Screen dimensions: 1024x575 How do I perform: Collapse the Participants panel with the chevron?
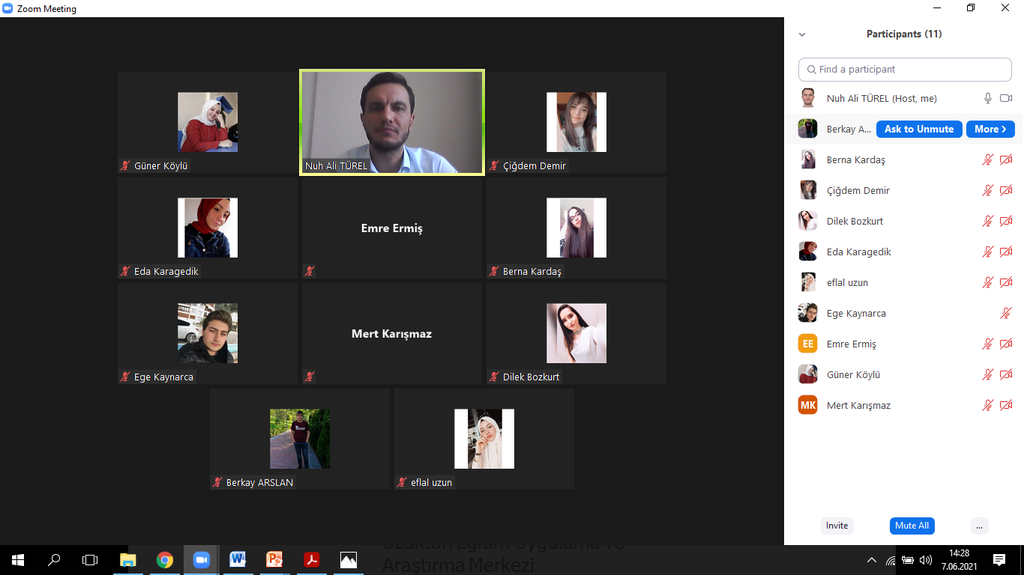click(x=802, y=34)
